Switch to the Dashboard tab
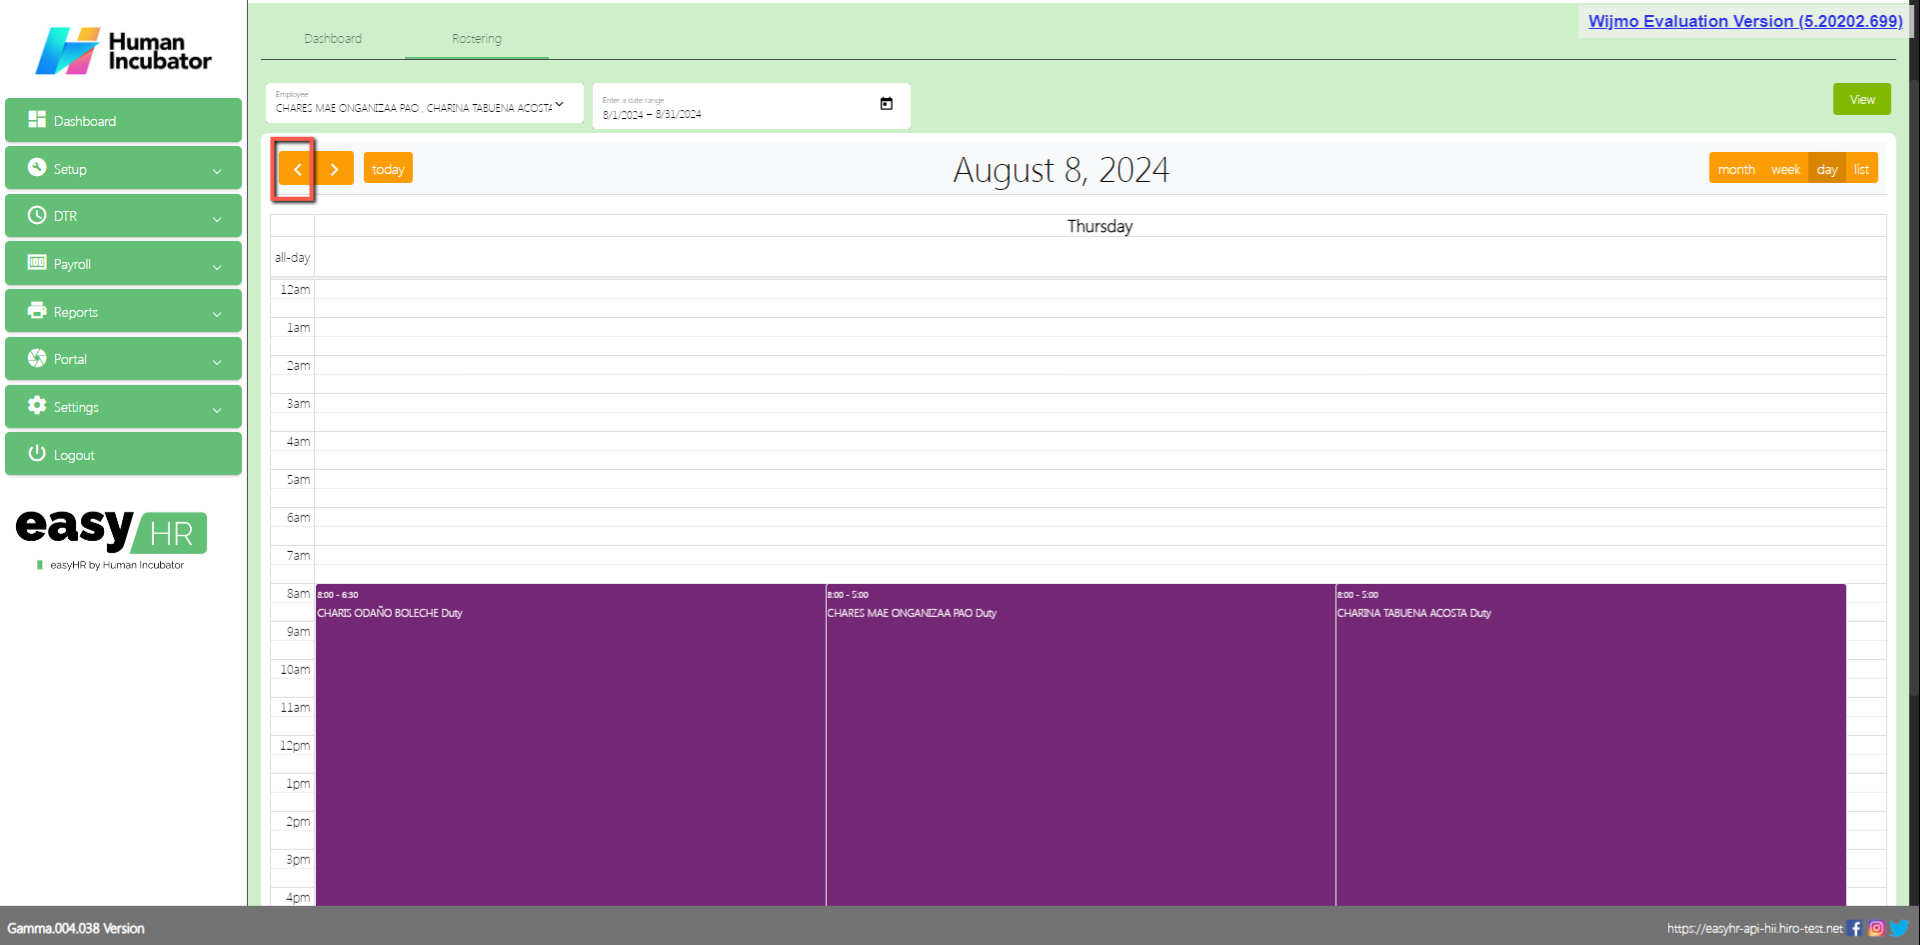This screenshot has width=1920, height=945. pyautogui.click(x=333, y=39)
